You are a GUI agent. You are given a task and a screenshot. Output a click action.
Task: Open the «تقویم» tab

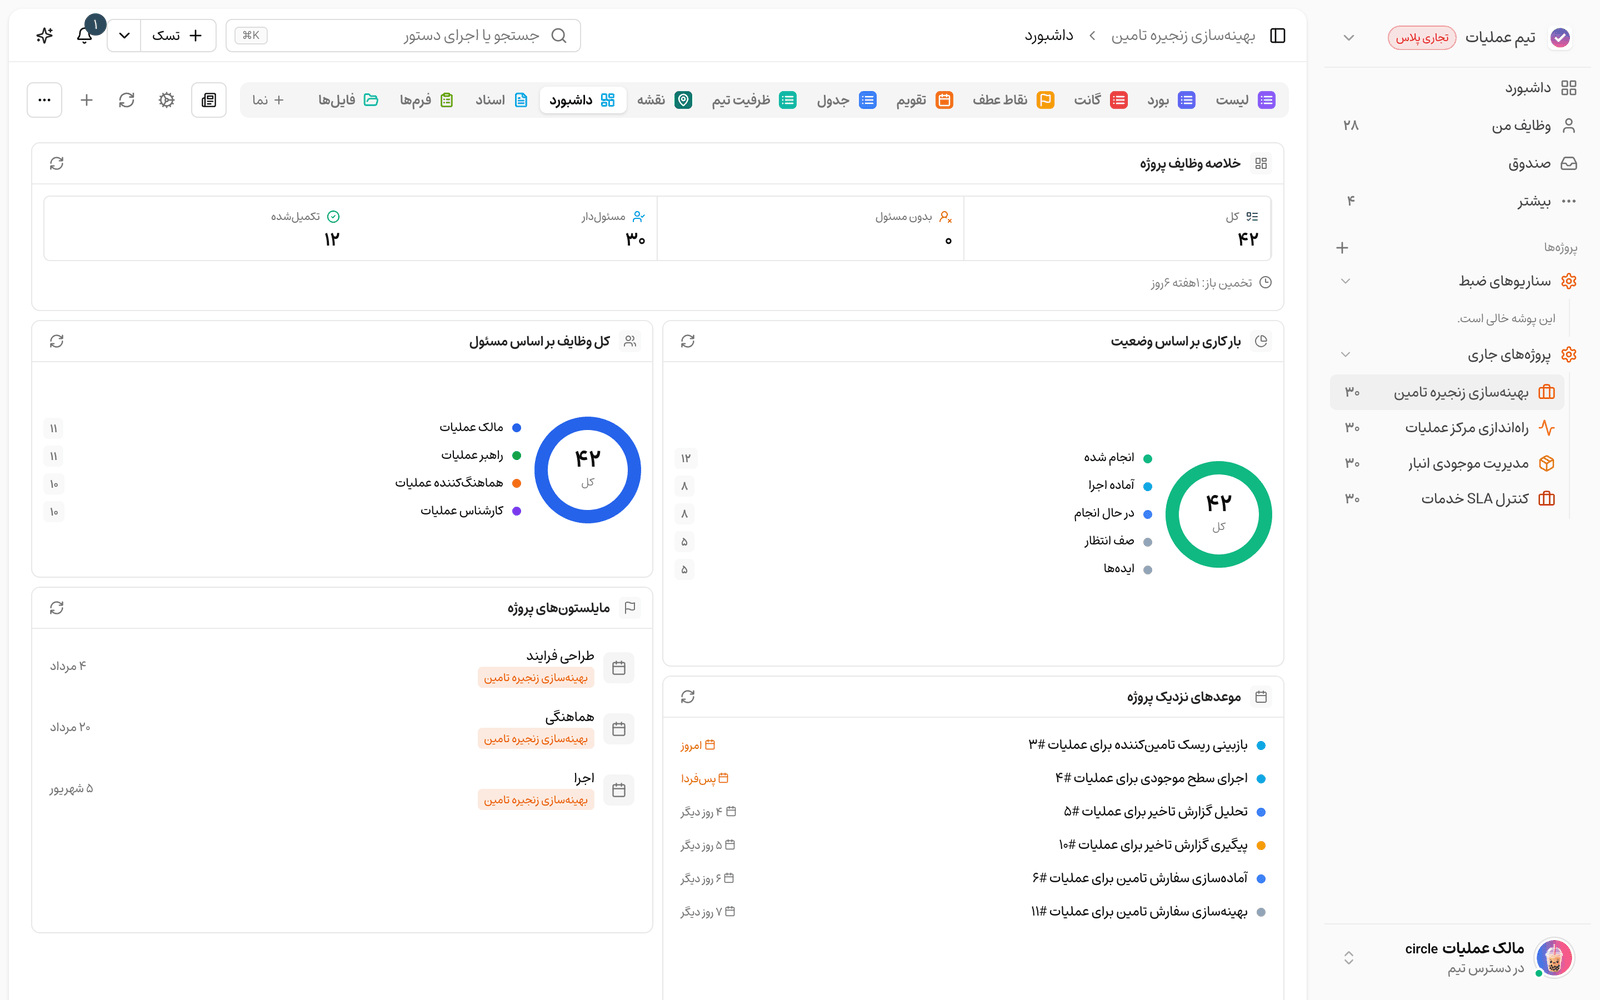[924, 100]
